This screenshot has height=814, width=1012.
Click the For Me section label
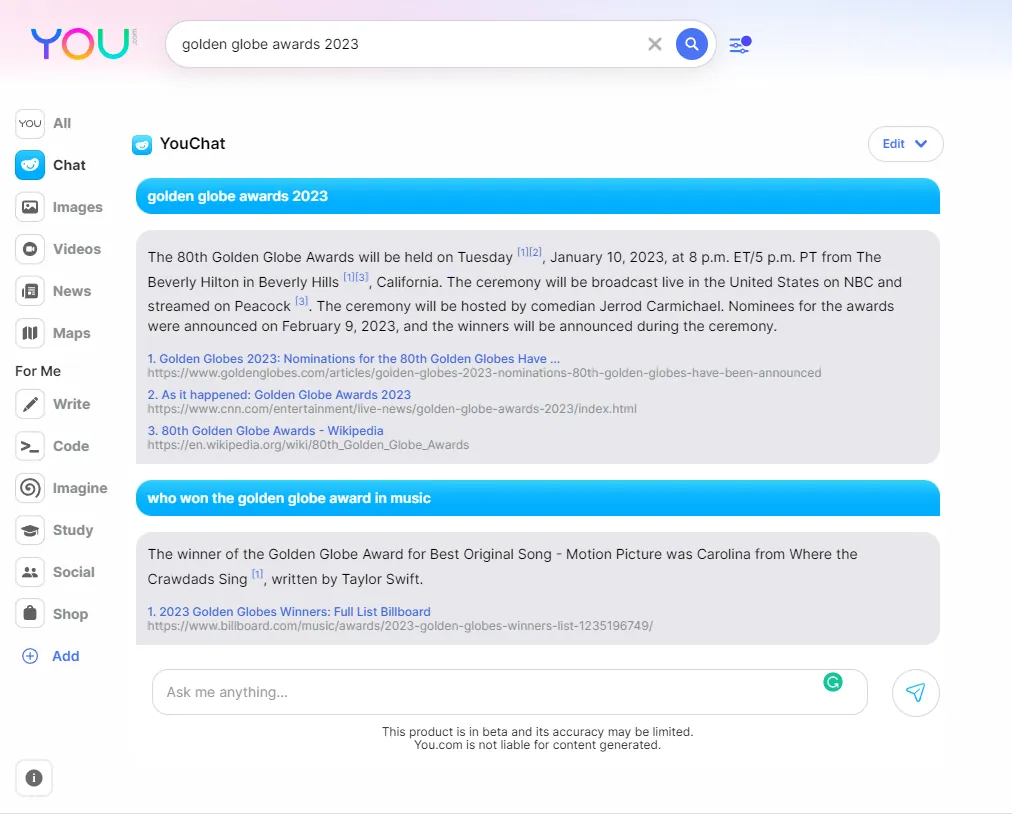click(x=38, y=371)
